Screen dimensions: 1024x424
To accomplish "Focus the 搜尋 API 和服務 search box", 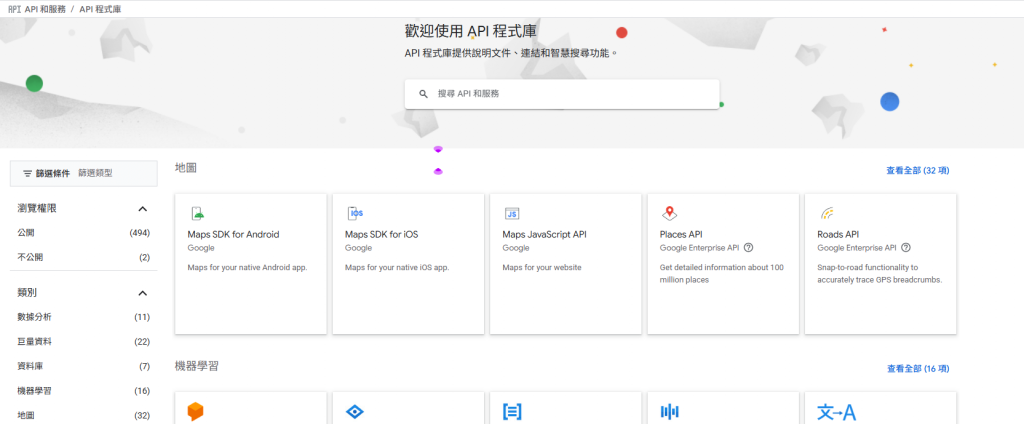I will point(562,94).
